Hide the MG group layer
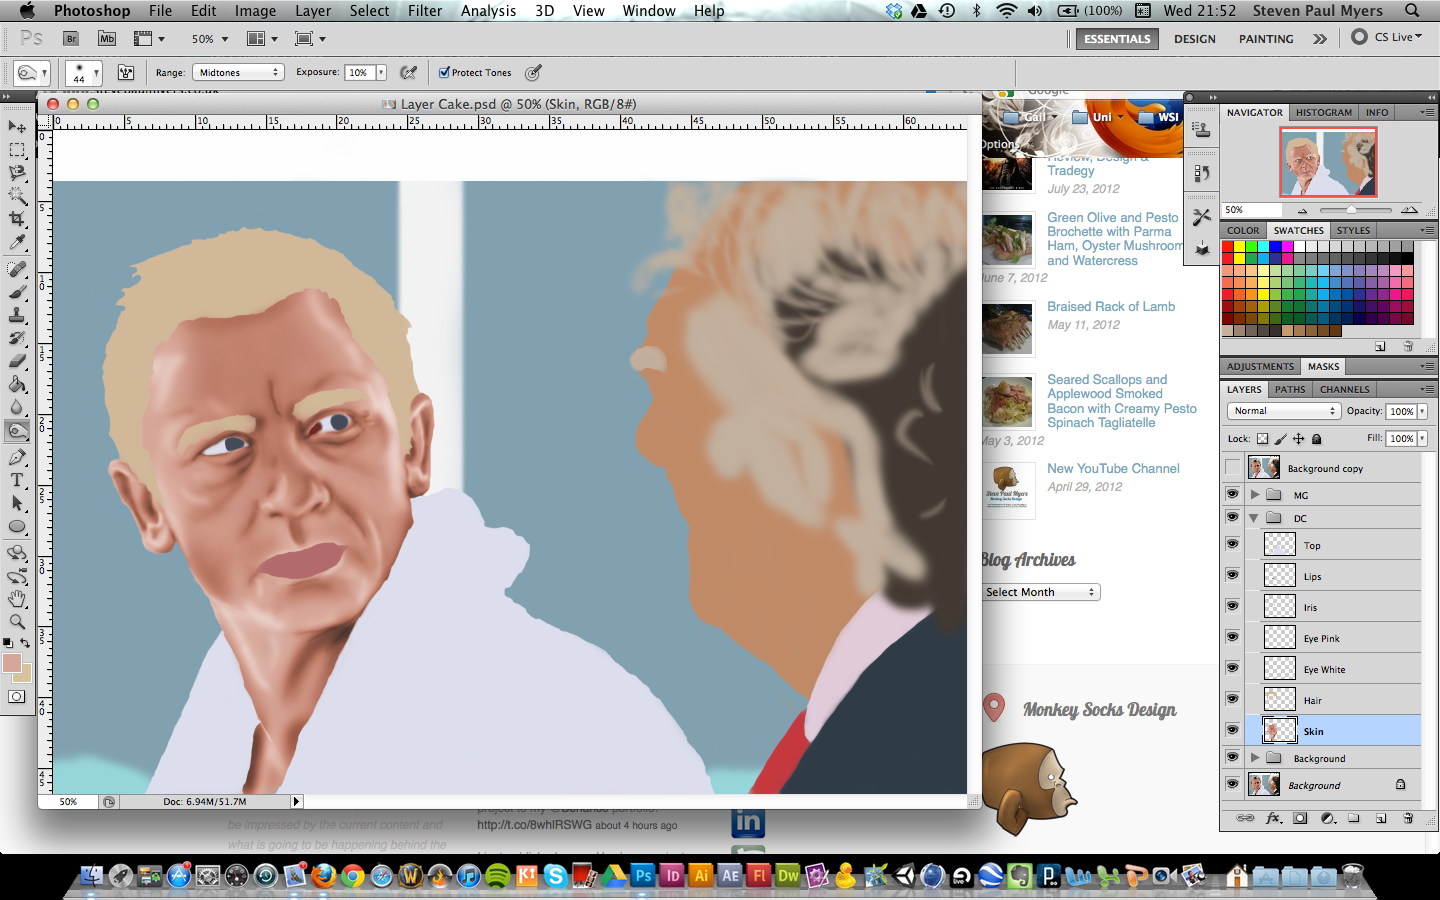This screenshot has height=900, width=1440. click(x=1232, y=494)
